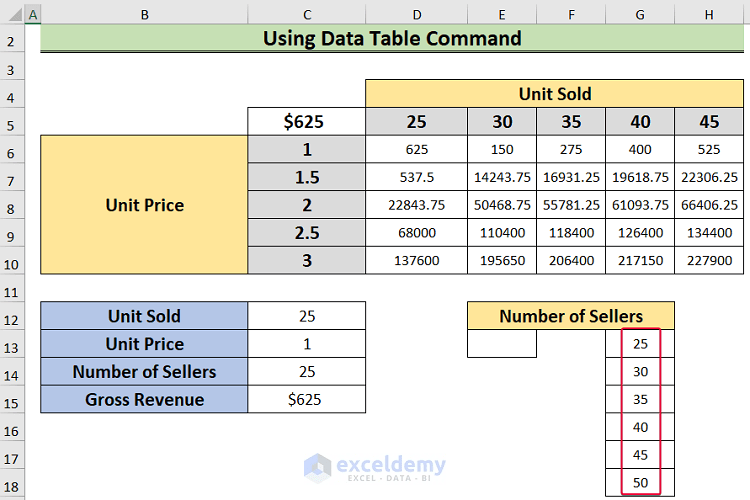Viewport: 750px width, 500px height.
Task: Select column F header
Action: [571, 15]
